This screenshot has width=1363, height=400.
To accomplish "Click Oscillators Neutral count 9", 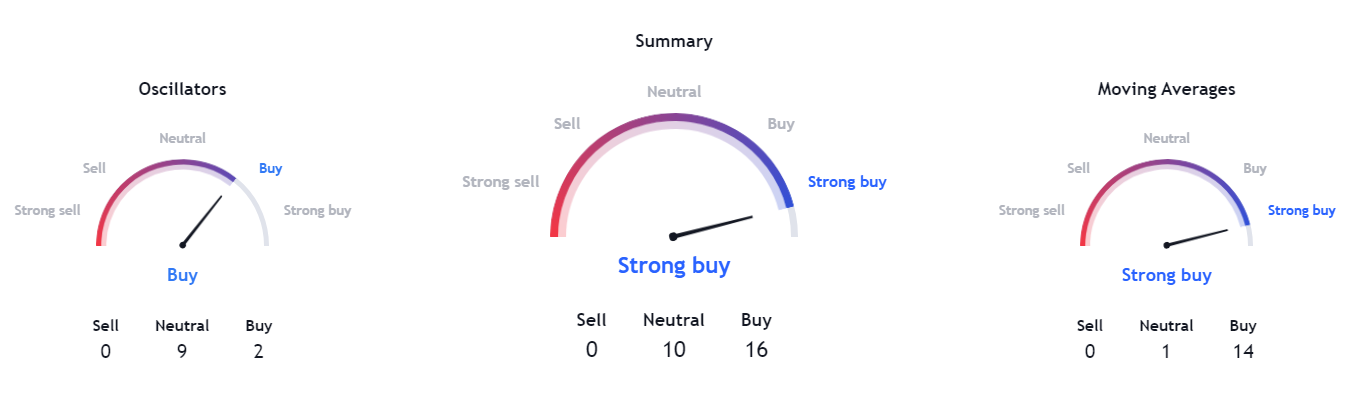I will (182, 351).
